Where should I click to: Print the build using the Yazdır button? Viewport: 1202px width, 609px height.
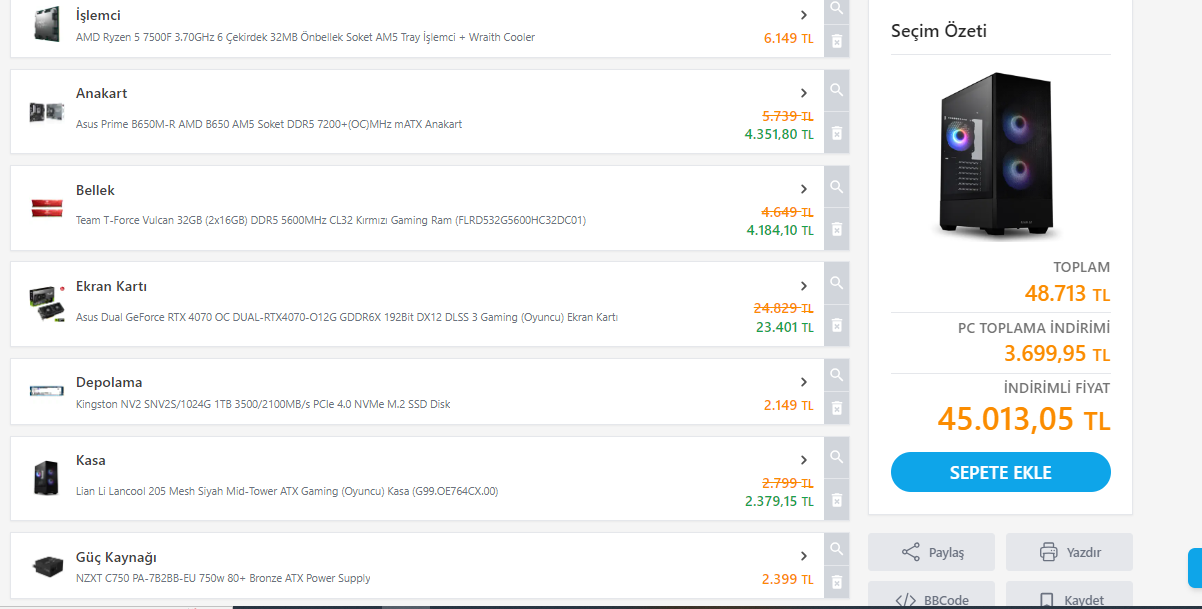click(1069, 552)
